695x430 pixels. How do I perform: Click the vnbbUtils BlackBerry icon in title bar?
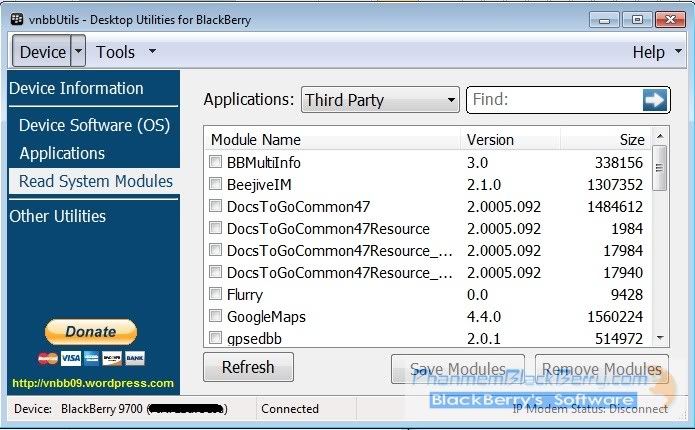(x=17, y=19)
